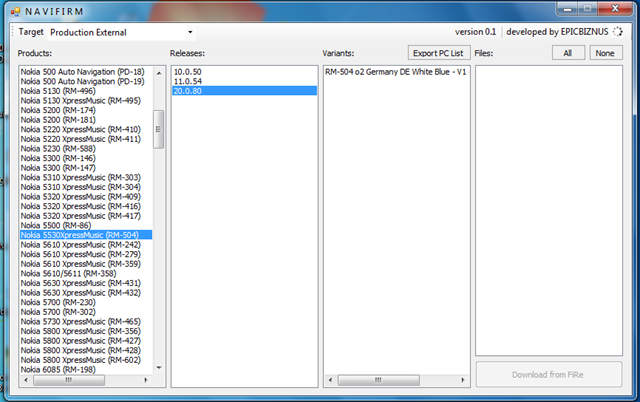
Task: Click Download from FiRe button
Action: click(x=549, y=374)
